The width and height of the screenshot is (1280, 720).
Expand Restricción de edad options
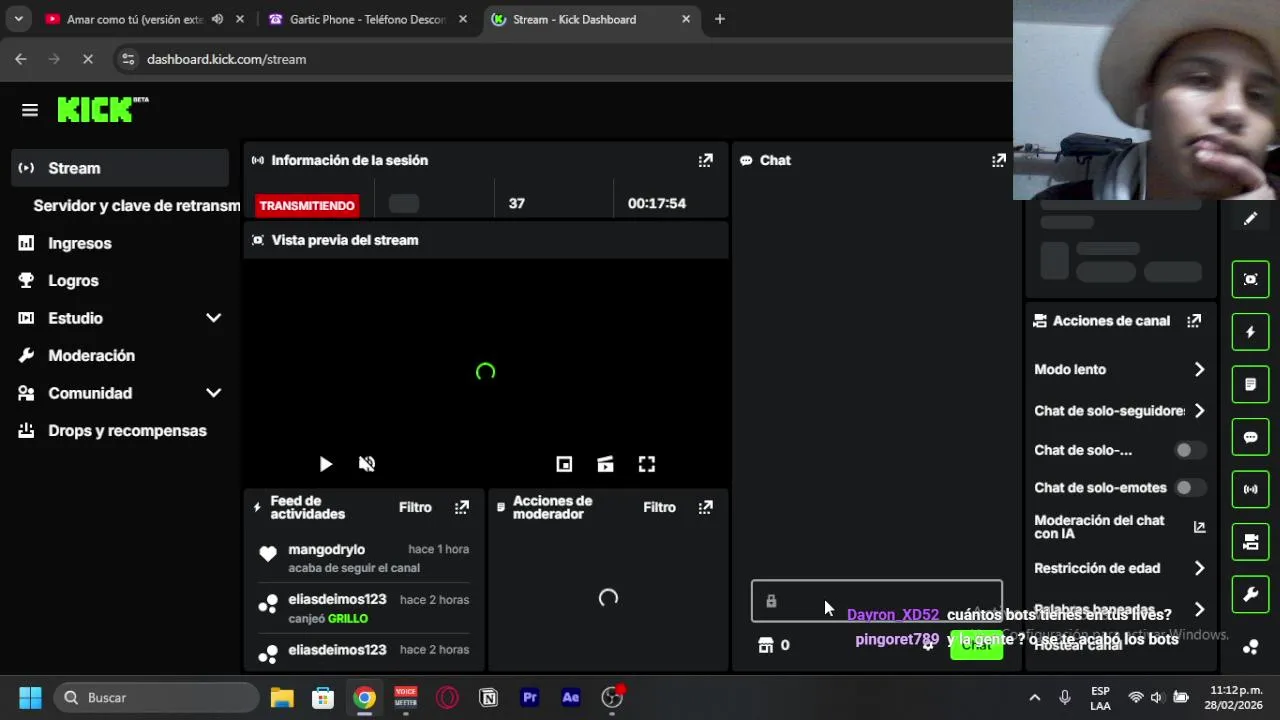point(1199,568)
